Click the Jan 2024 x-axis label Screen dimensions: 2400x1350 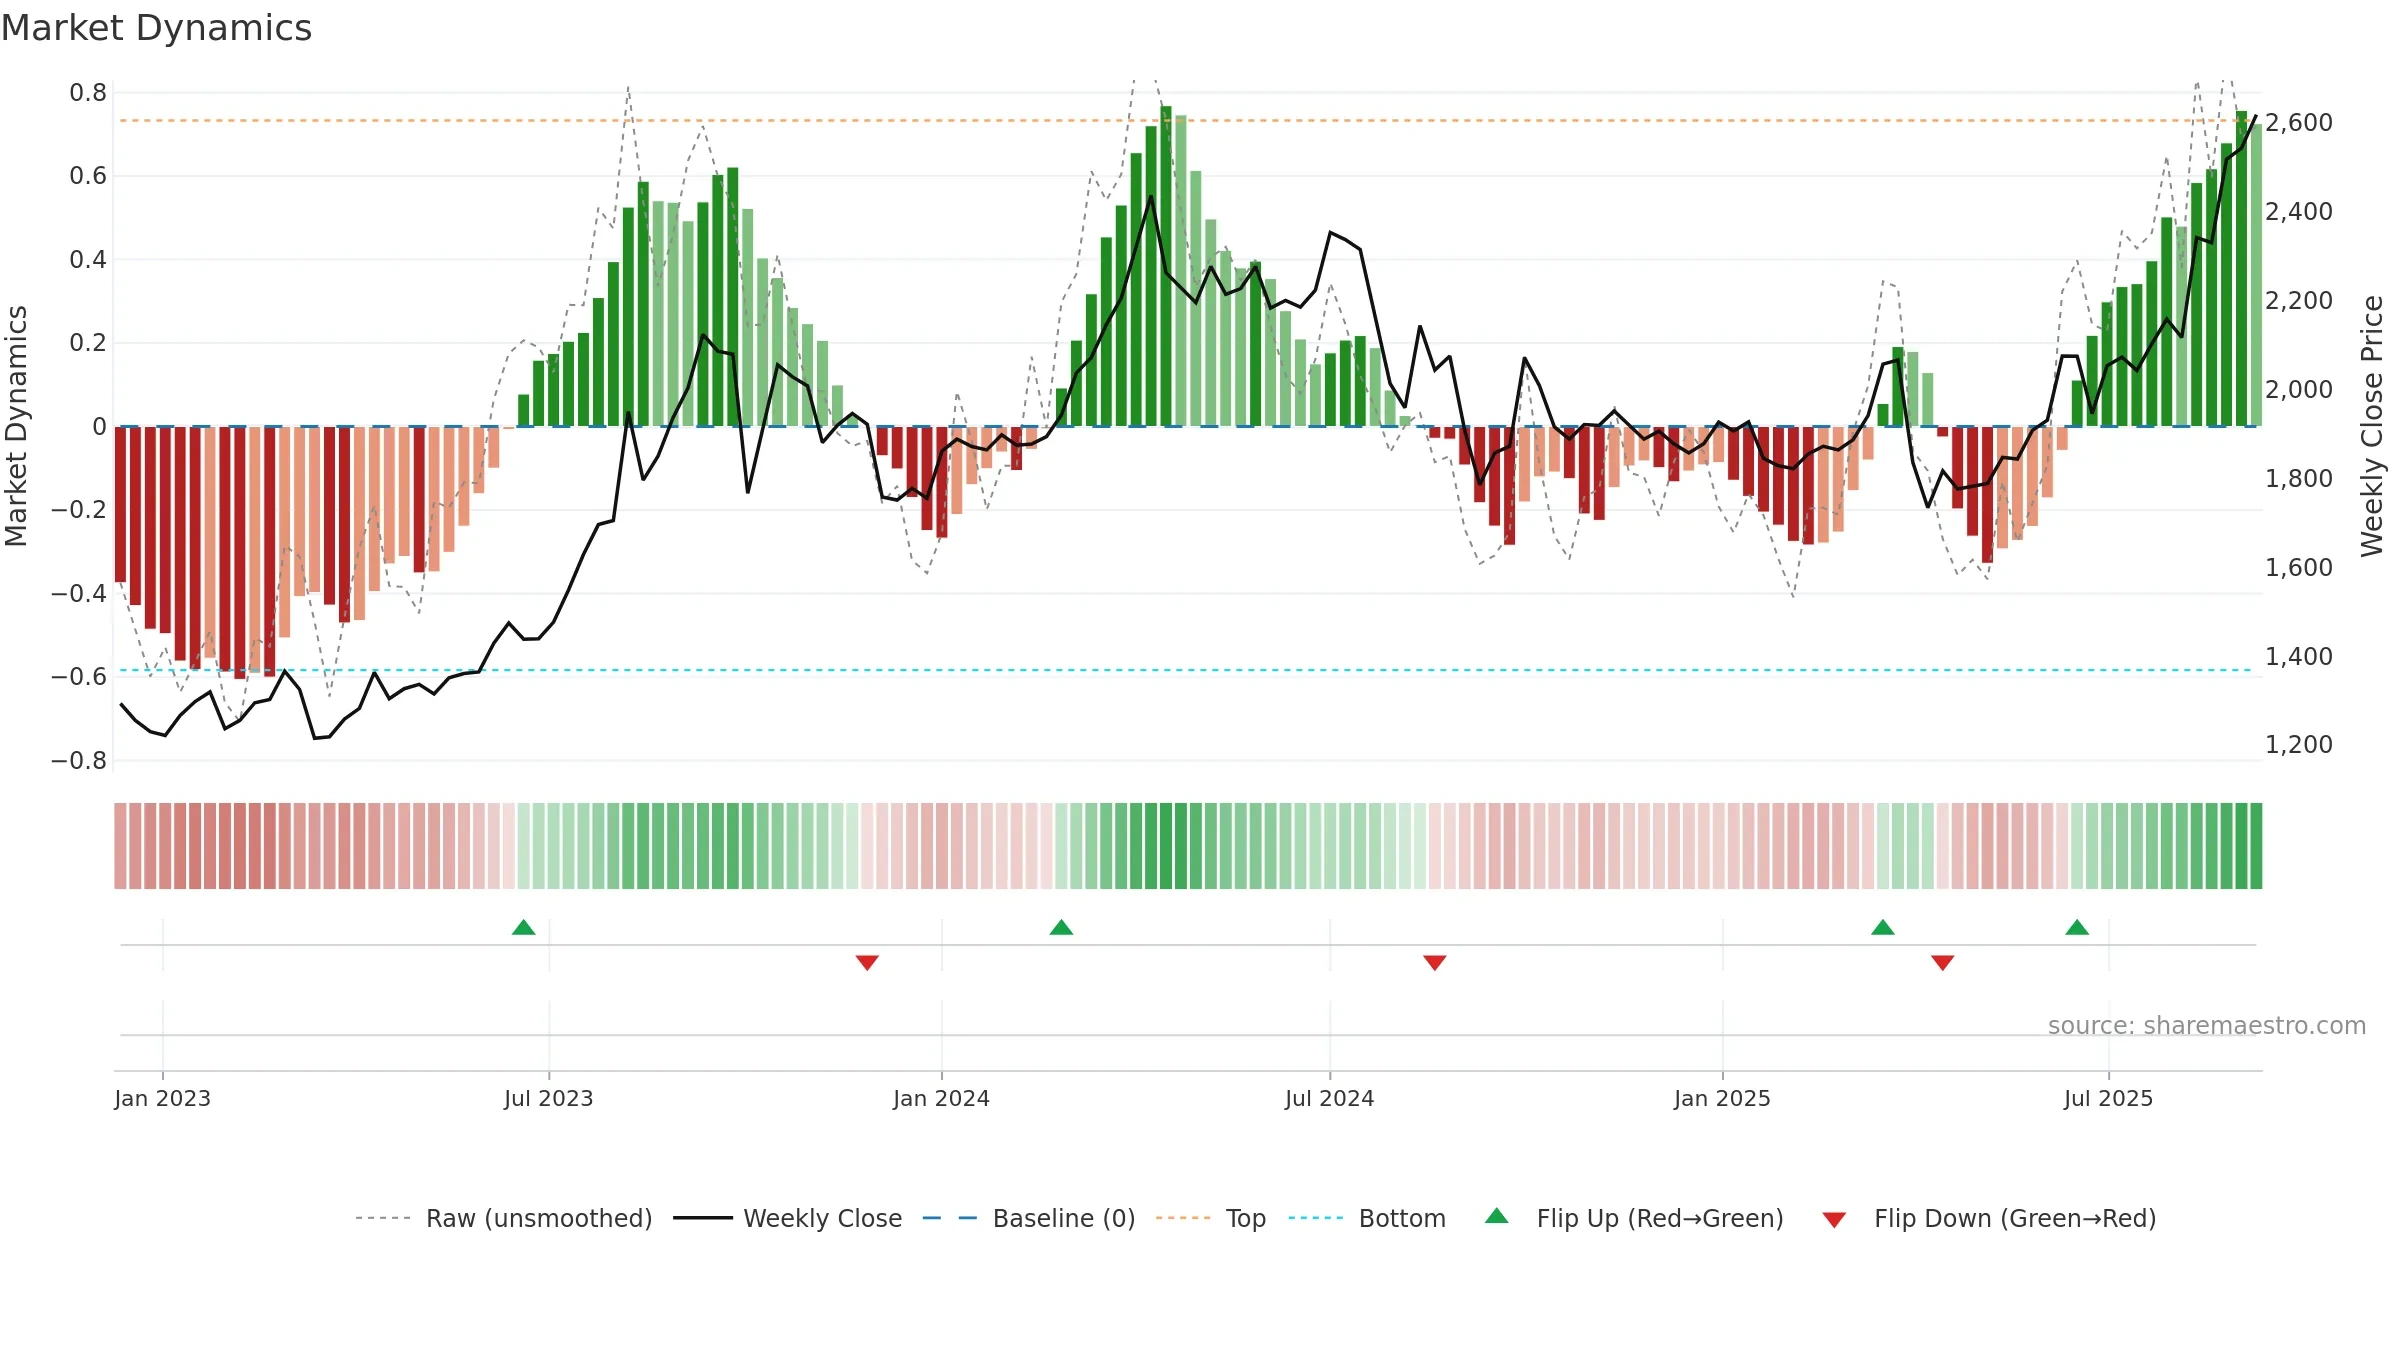coord(941,1098)
